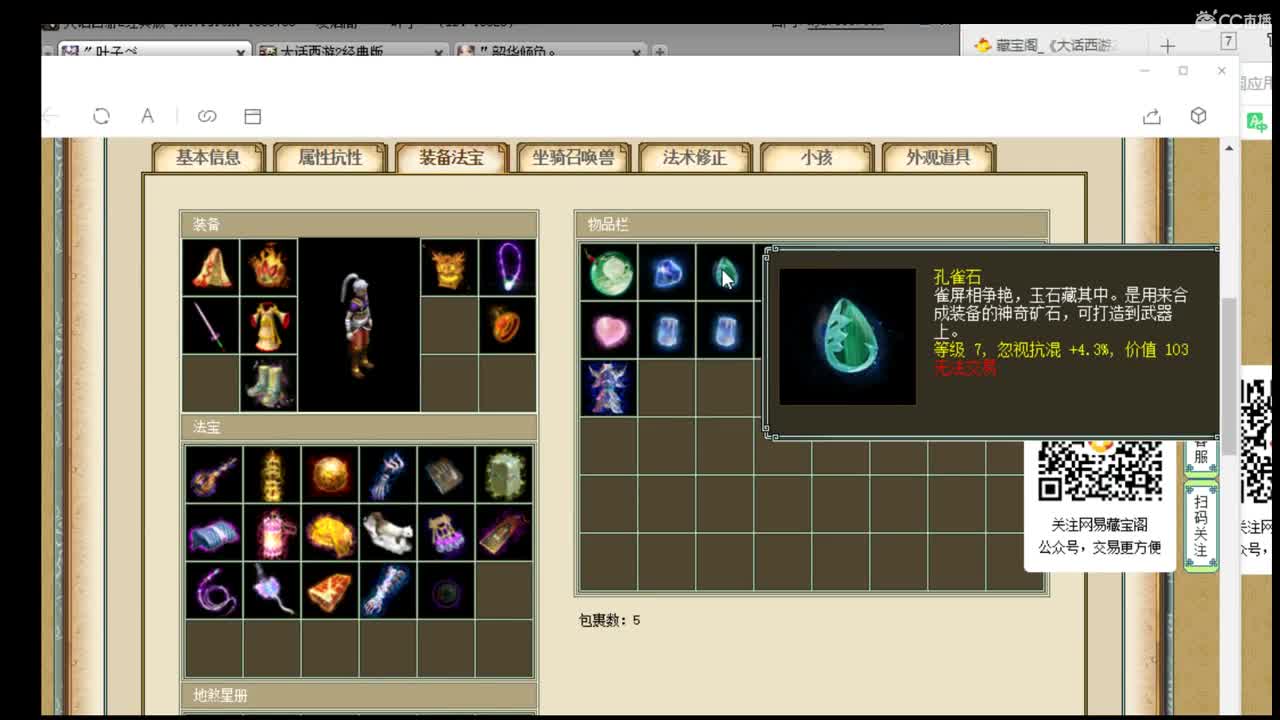Click the golden mask equipment icon
1280x720 pixels.
(449, 267)
